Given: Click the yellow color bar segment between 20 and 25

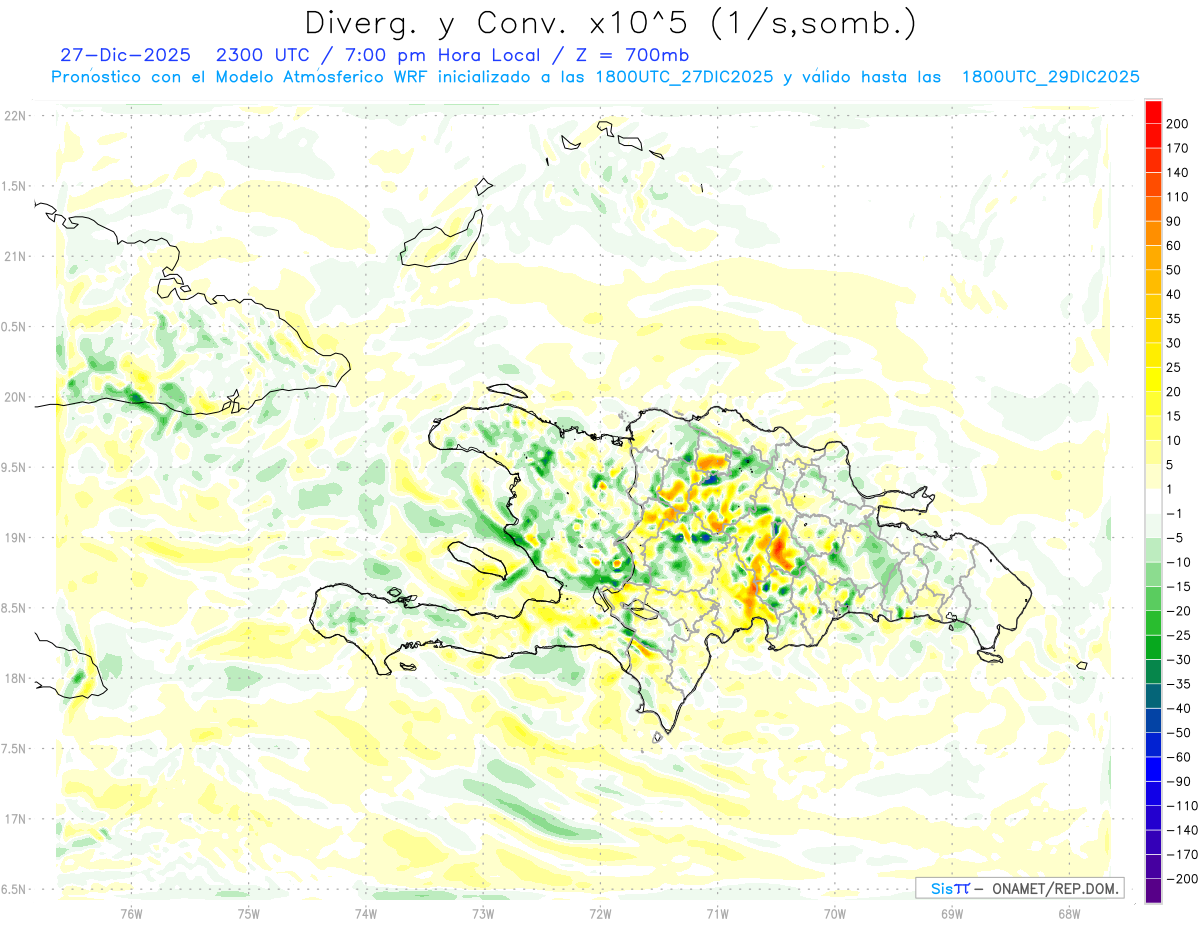Looking at the screenshot, I should point(1154,379).
